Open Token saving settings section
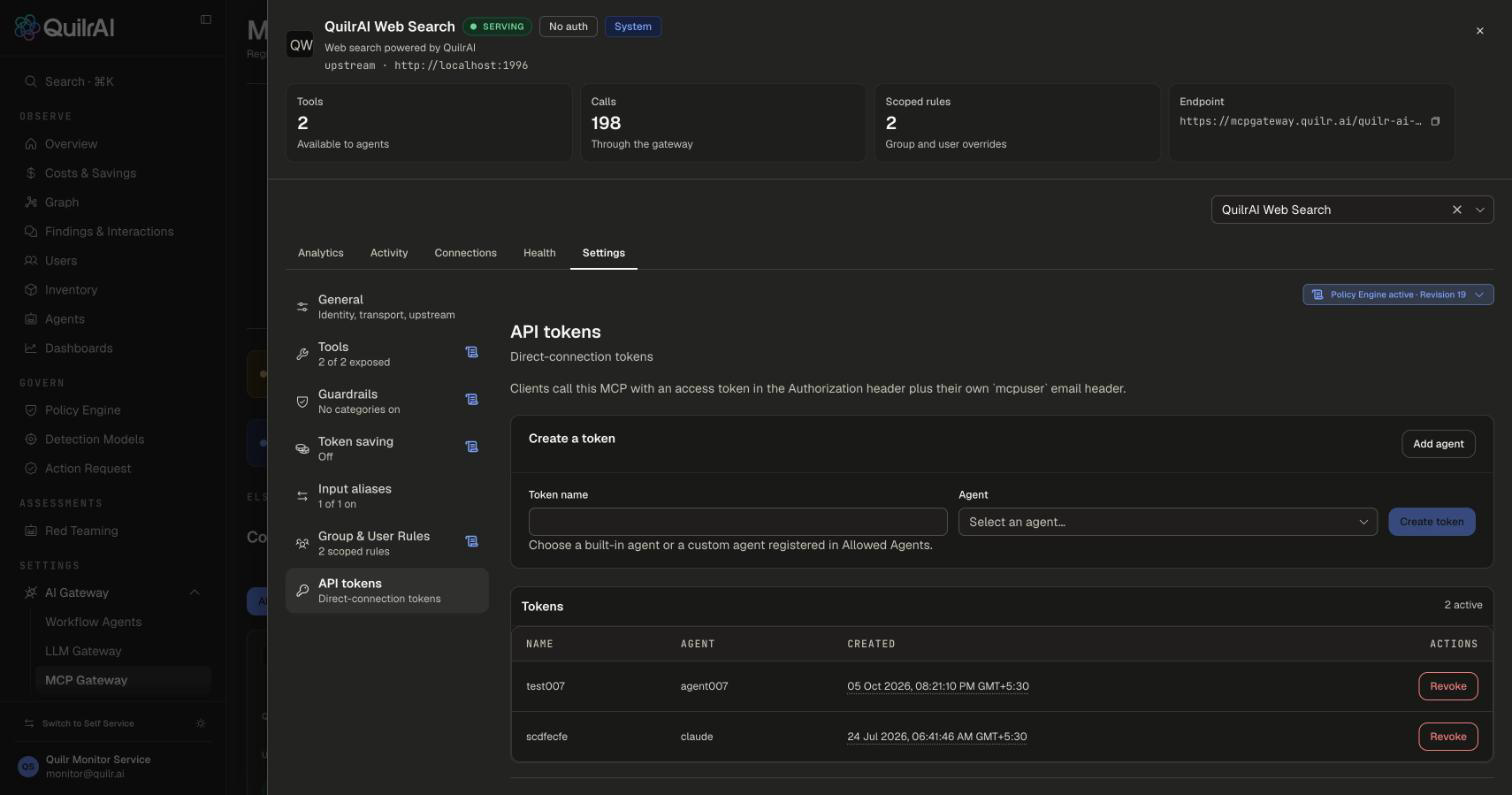Image resolution: width=1512 pixels, height=795 pixels. 387,448
